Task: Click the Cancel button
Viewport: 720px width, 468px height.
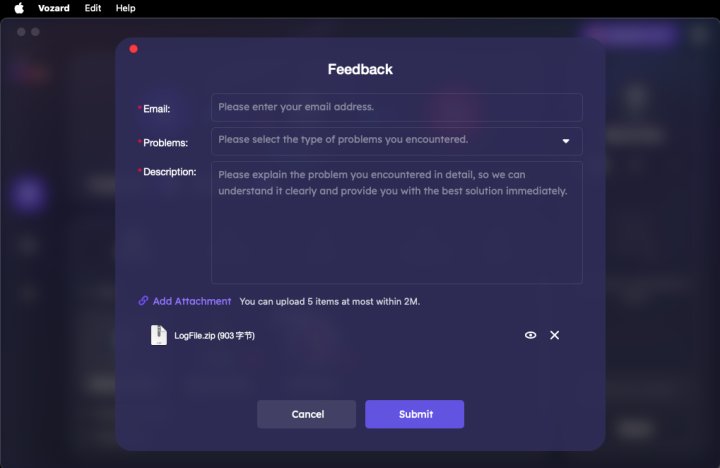Action: coord(306,414)
